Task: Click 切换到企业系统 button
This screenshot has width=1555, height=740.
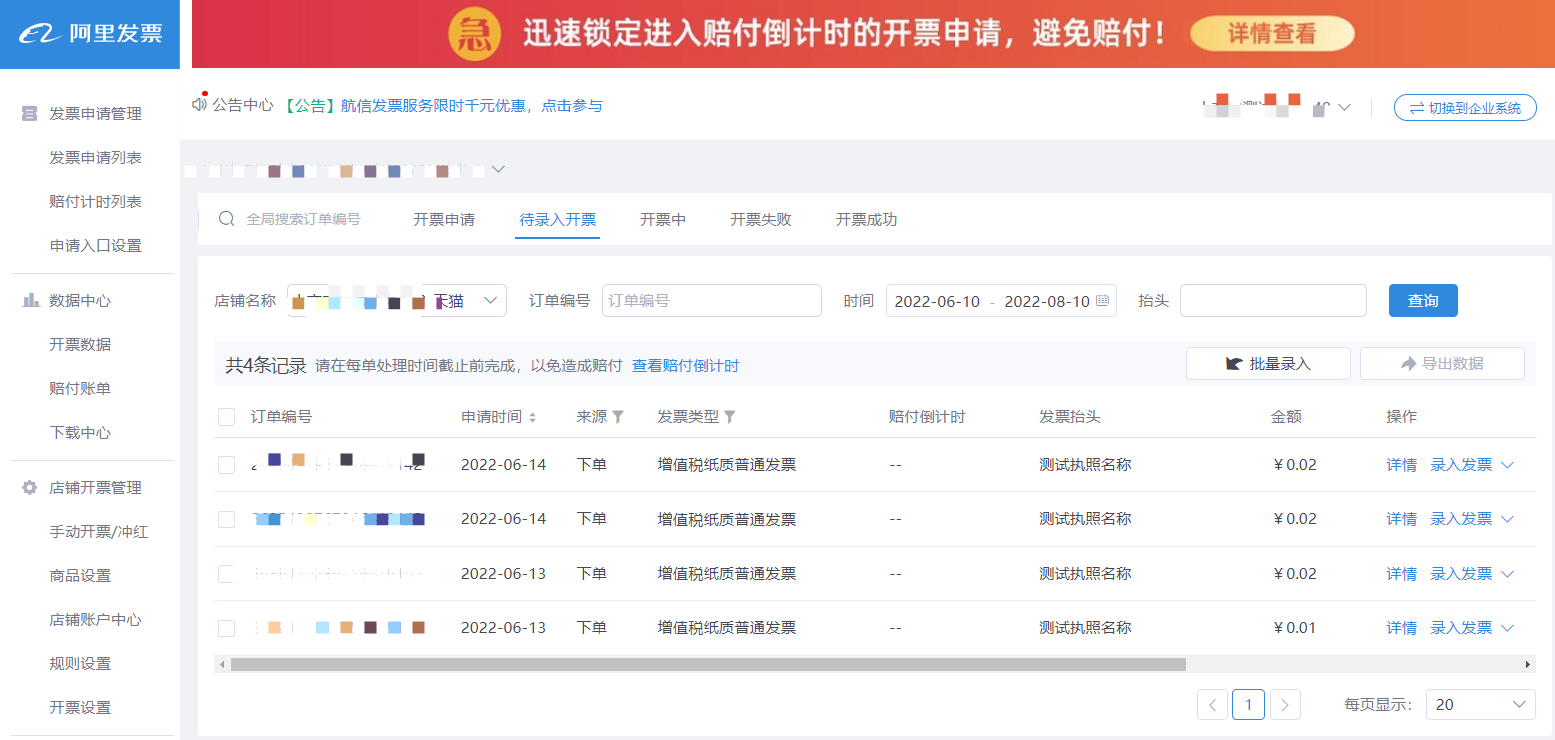Action: pyautogui.click(x=1465, y=108)
